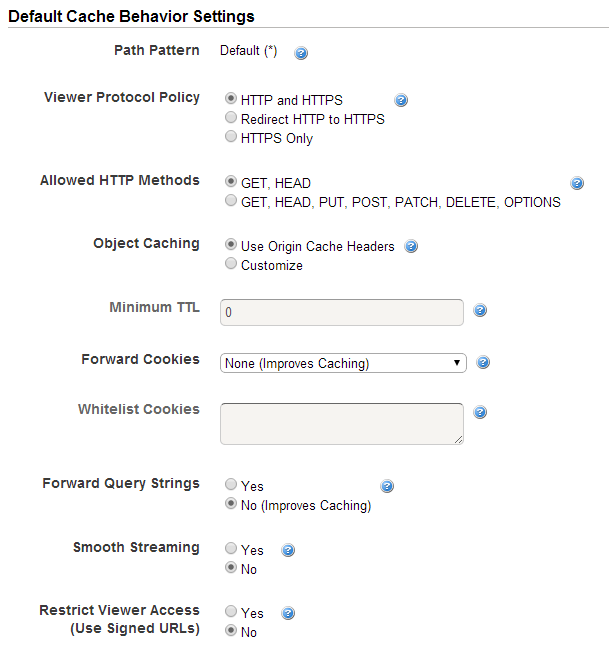The height and width of the screenshot is (651, 609).
Task: Show help for Allowed HTTP Methods
Action: [x=577, y=183]
